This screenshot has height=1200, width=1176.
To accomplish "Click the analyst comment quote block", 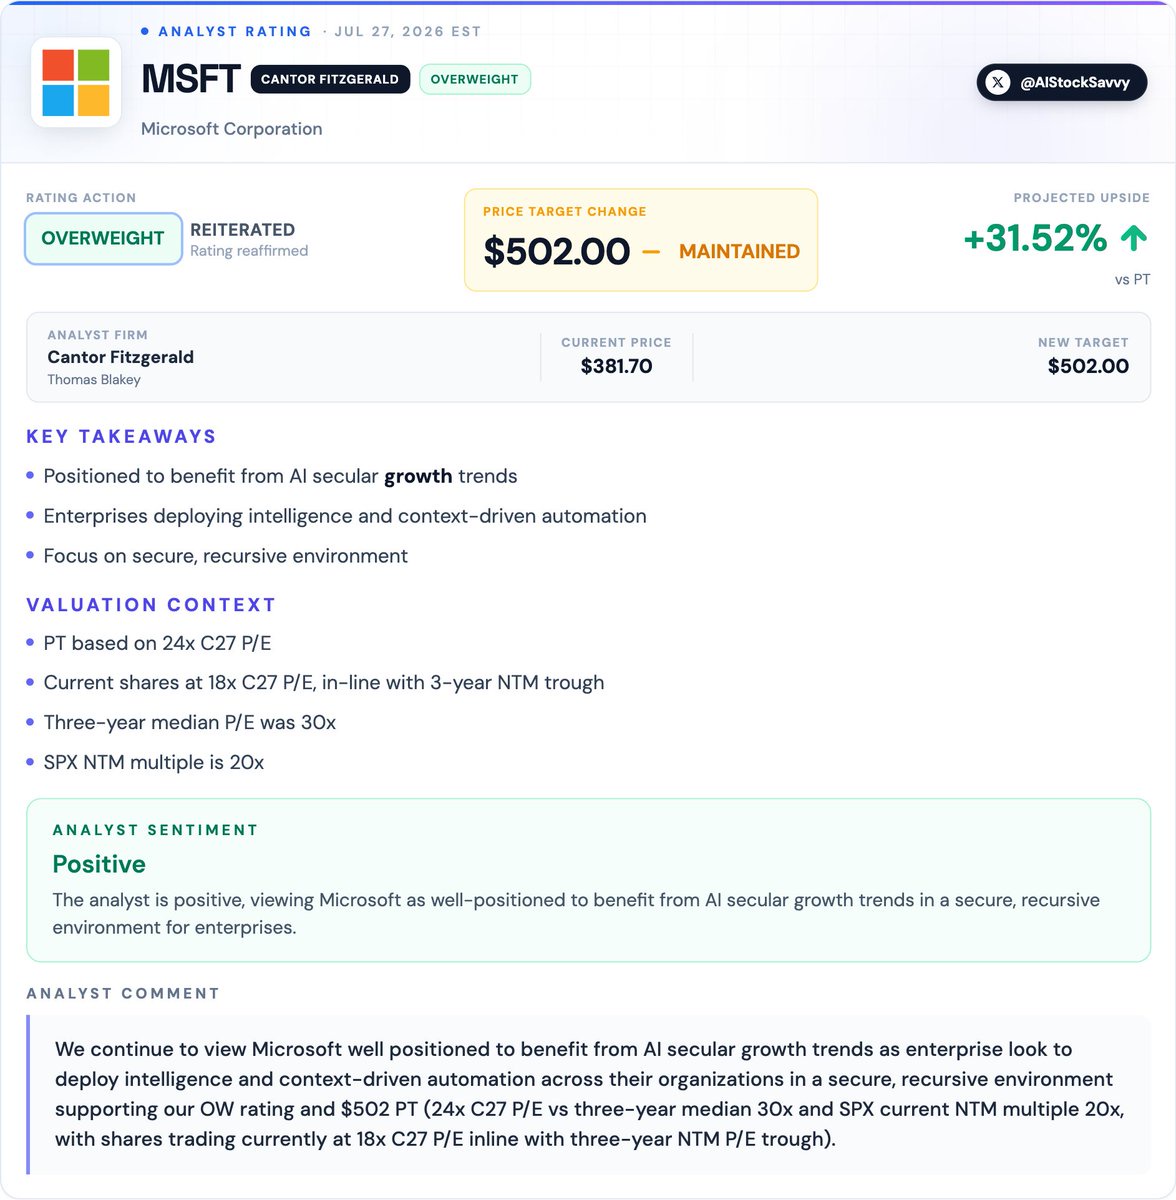I will tap(589, 1094).
